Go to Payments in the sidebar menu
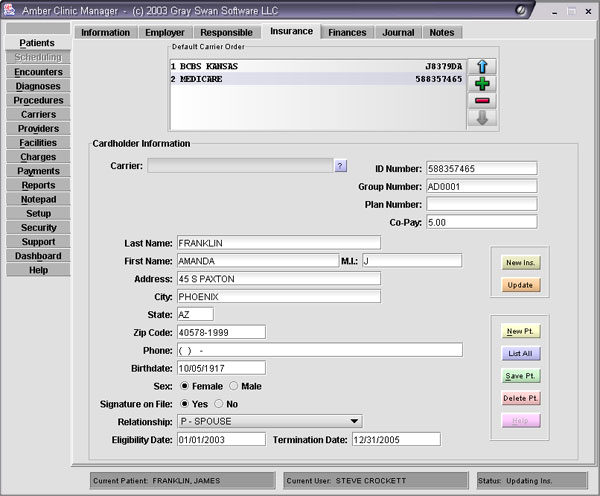 [38, 171]
